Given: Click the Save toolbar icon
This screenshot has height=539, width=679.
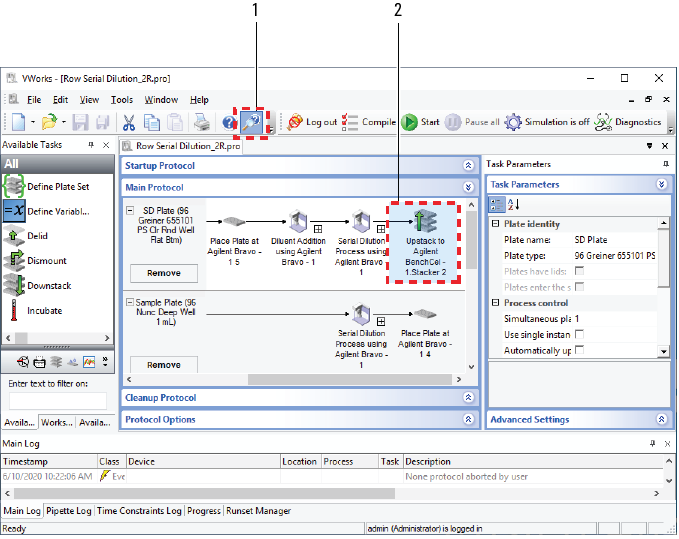Looking at the screenshot, I should coord(81,122).
